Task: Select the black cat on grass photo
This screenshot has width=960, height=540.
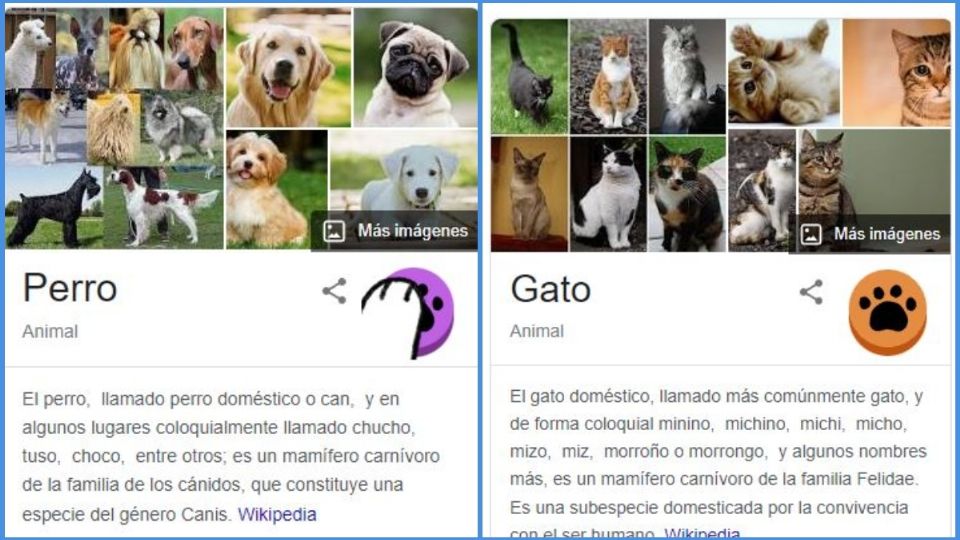Action: click(530, 77)
